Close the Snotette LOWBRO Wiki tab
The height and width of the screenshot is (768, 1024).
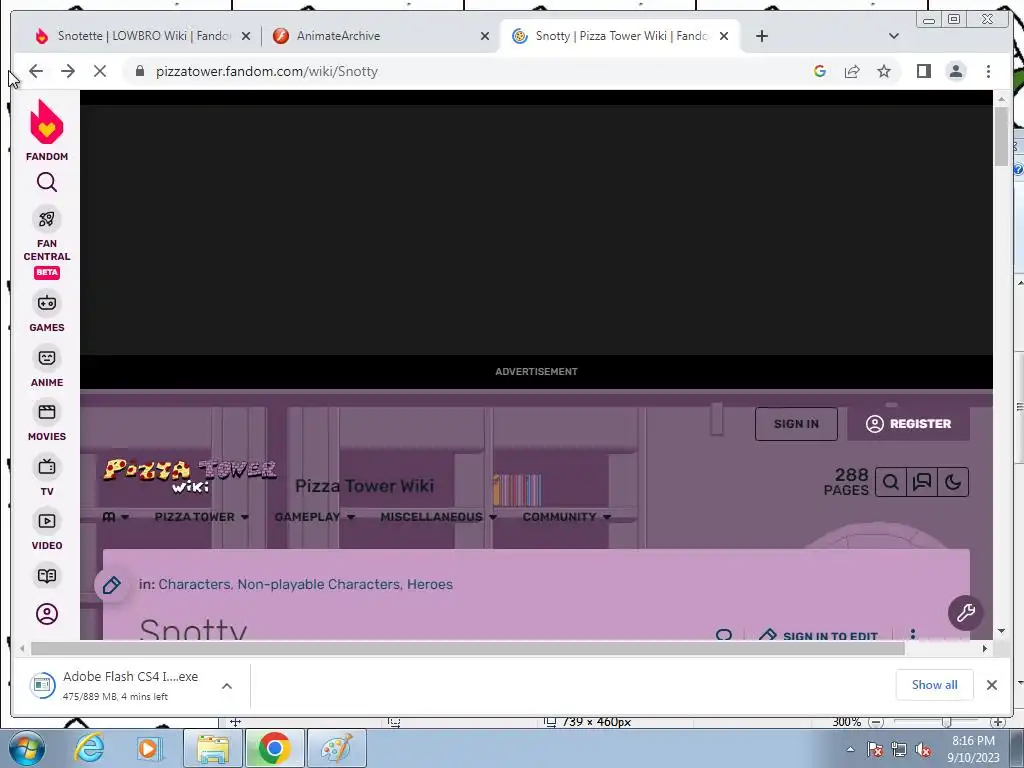point(246,36)
